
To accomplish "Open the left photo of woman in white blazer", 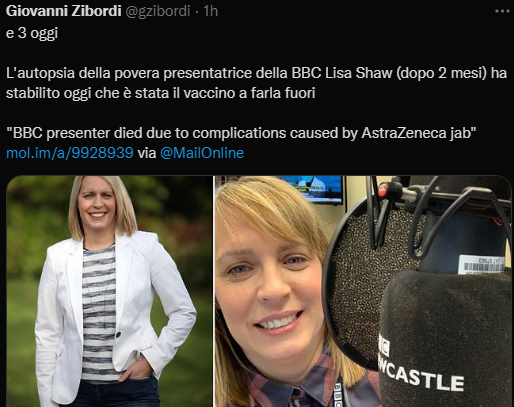I will pos(109,291).
